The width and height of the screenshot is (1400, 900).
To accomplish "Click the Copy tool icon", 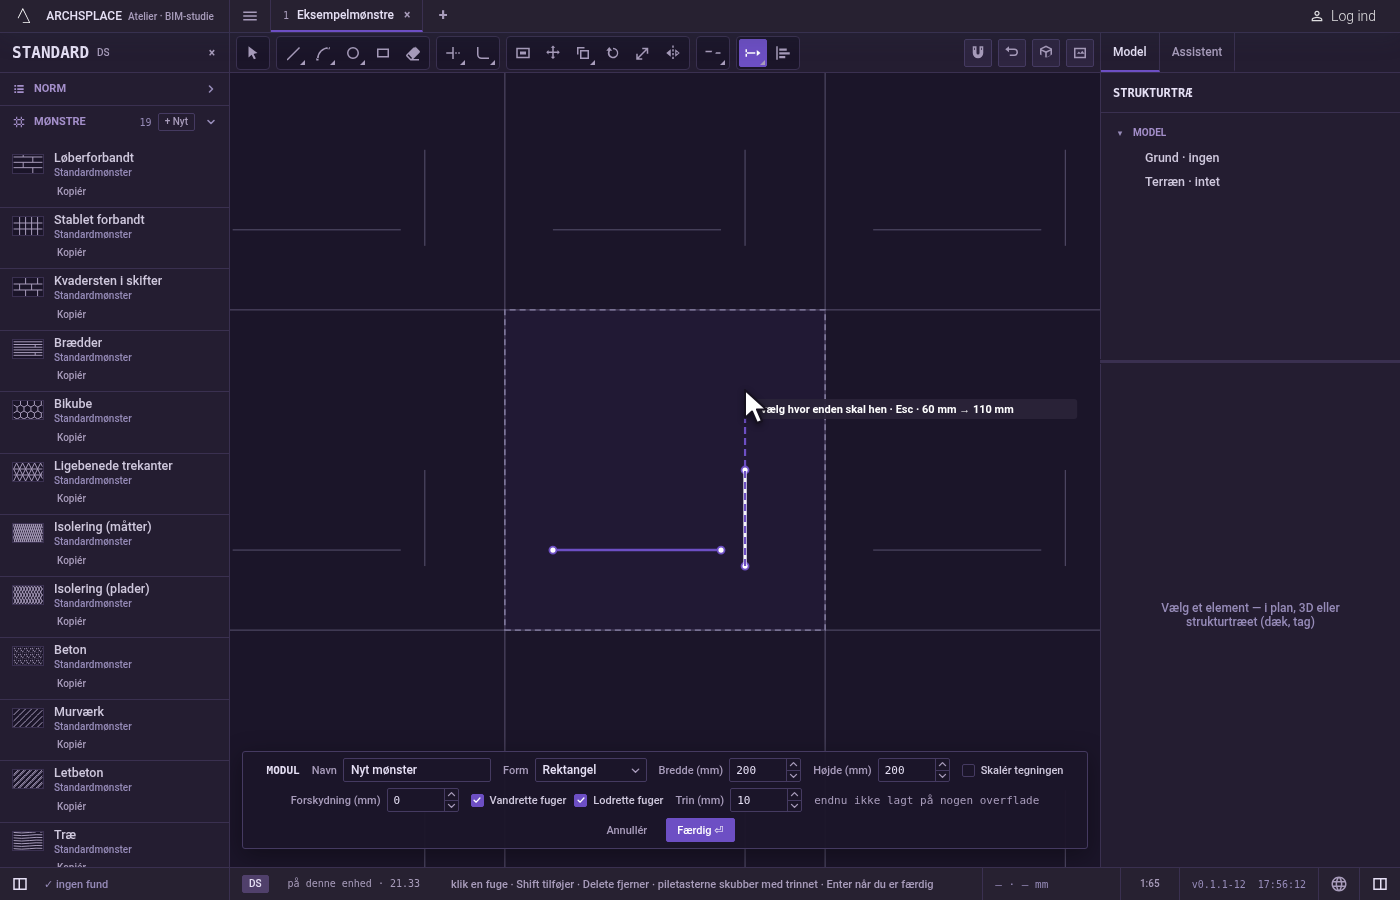I will point(583,53).
